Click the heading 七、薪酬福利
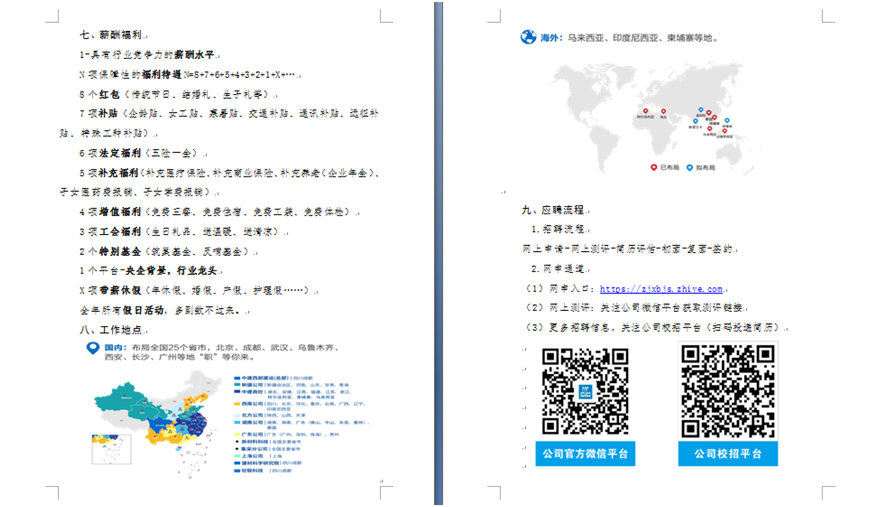This screenshot has width=869, height=507. [x=111, y=35]
